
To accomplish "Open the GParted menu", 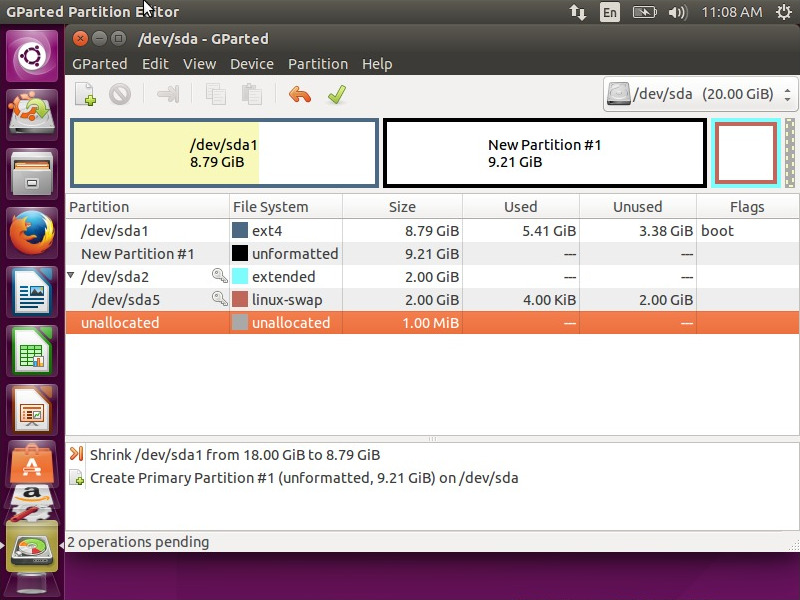I will [99, 64].
